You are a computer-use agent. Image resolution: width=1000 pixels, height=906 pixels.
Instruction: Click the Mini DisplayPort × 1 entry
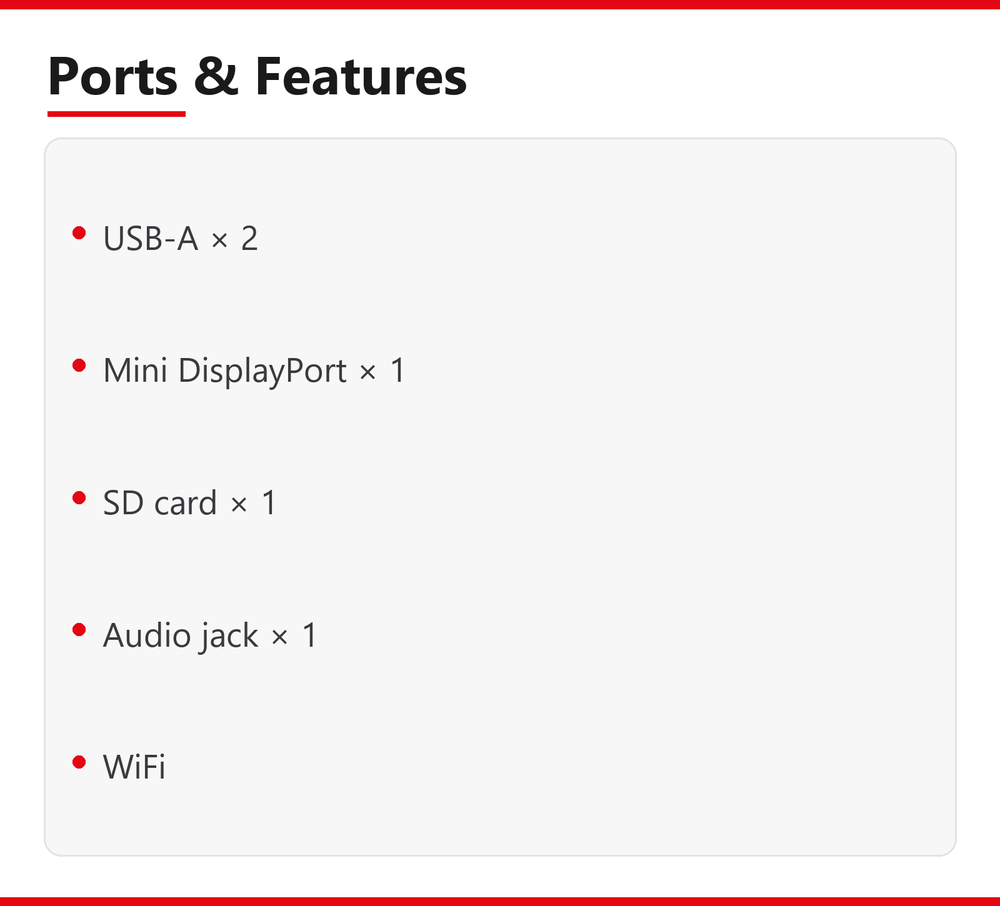coord(254,371)
